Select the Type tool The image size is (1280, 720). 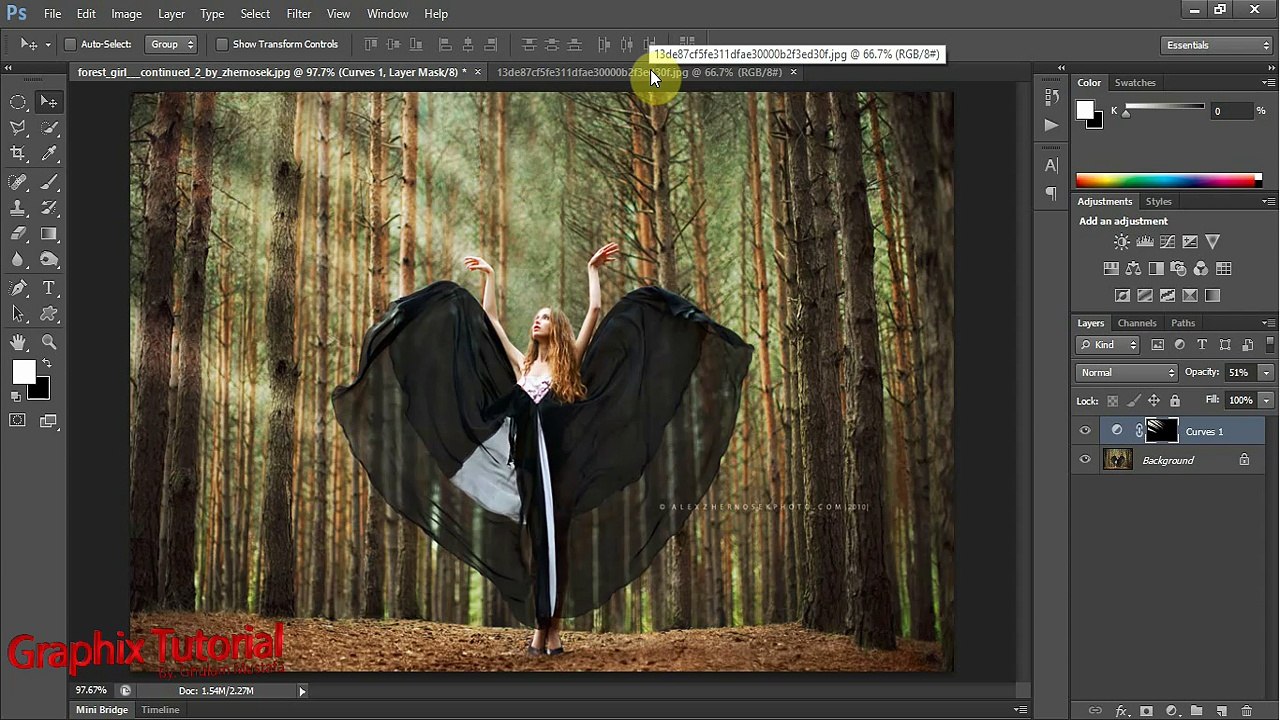click(48, 288)
